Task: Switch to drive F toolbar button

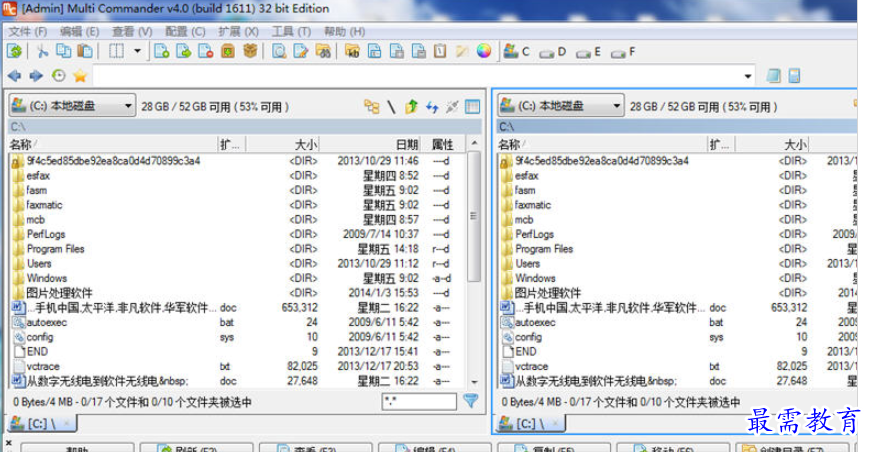Action: point(623,52)
